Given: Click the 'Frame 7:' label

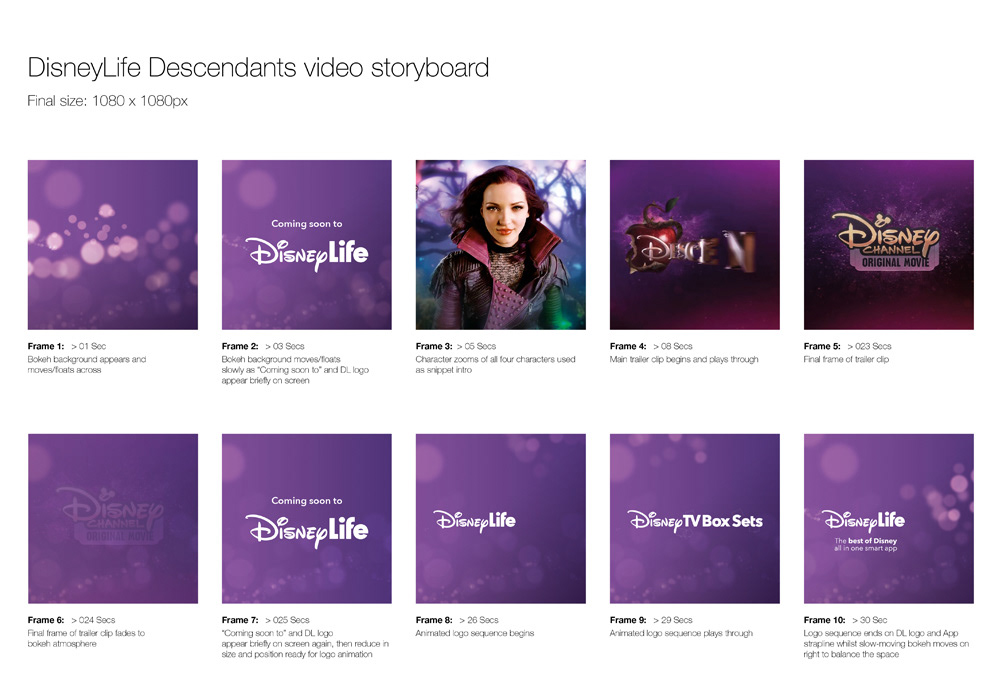Looking at the screenshot, I should (240, 620).
